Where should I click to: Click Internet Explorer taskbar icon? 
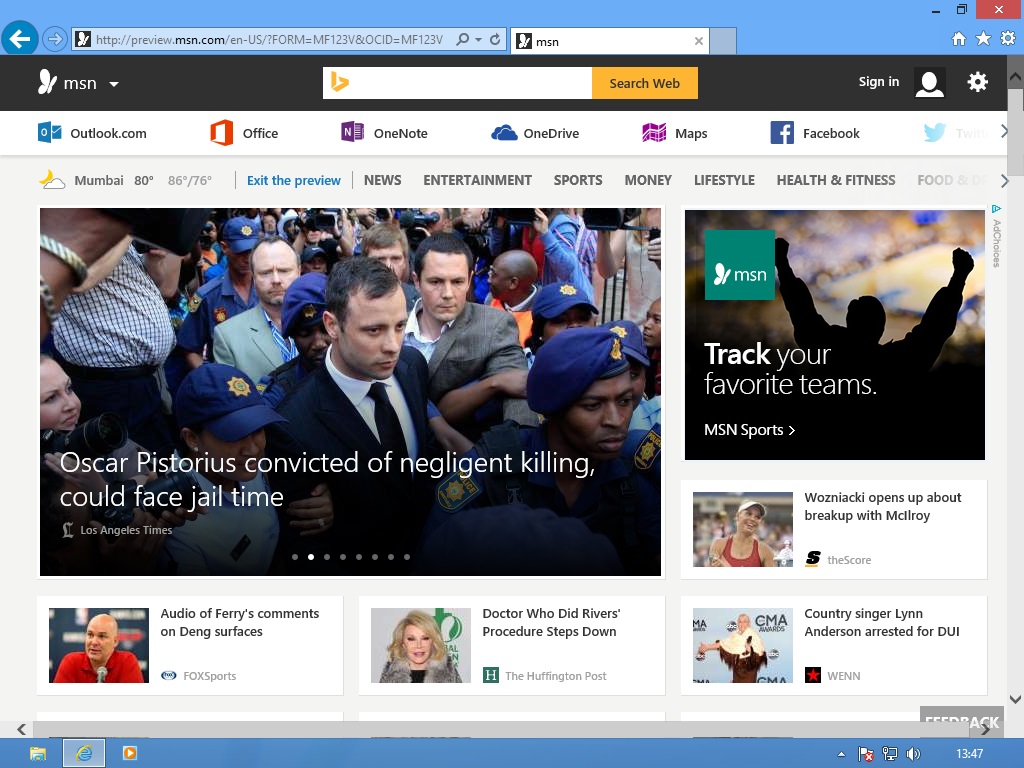[x=84, y=754]
